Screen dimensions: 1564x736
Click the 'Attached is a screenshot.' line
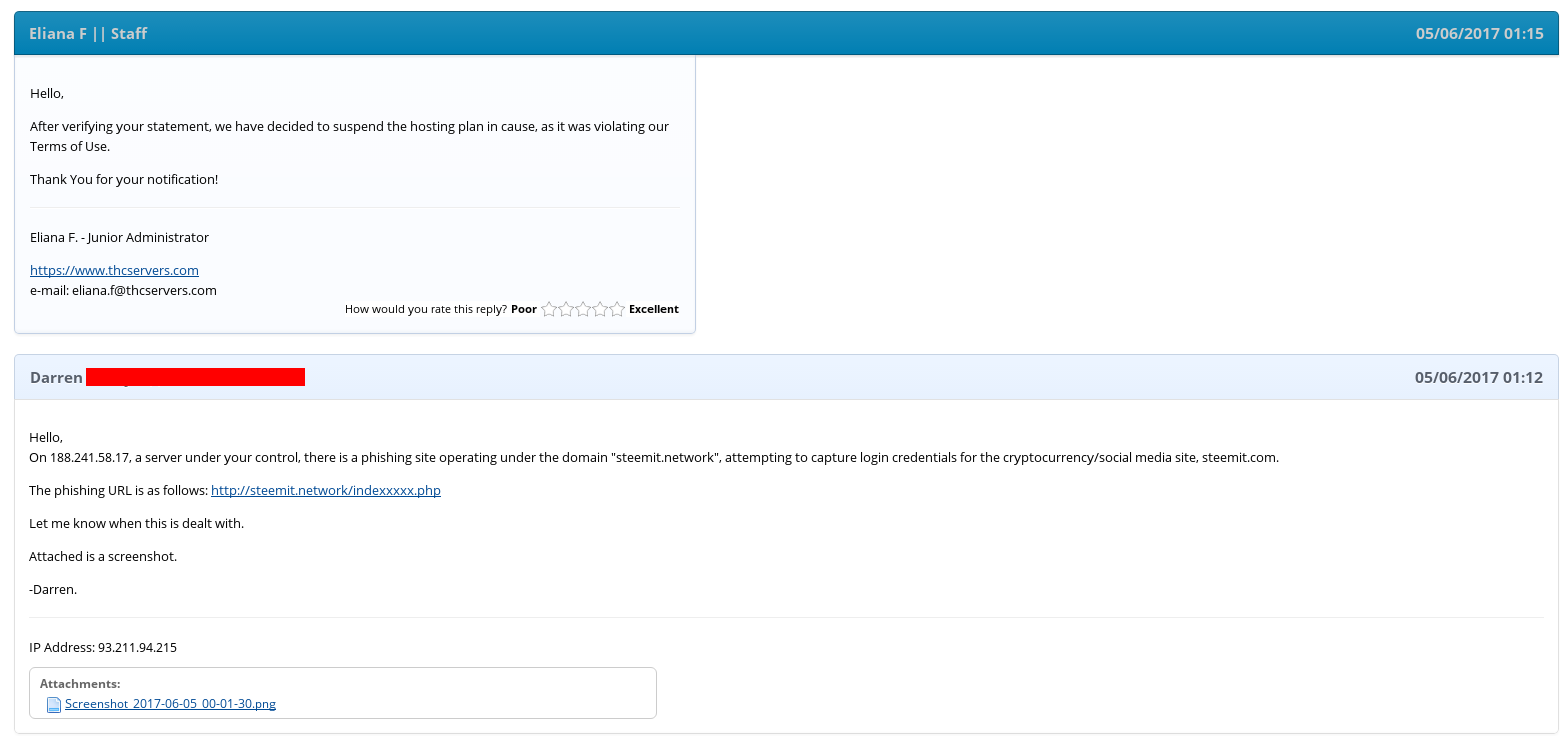(103, 556)
